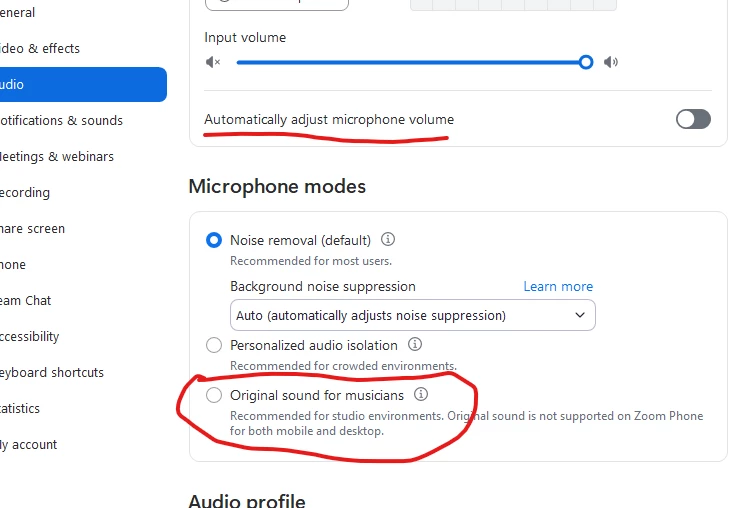The width and height of the screenshot is (741, 508).
Task: Click the chevron arrow of Auto noise suppression
Action: [x=580, y=315]
